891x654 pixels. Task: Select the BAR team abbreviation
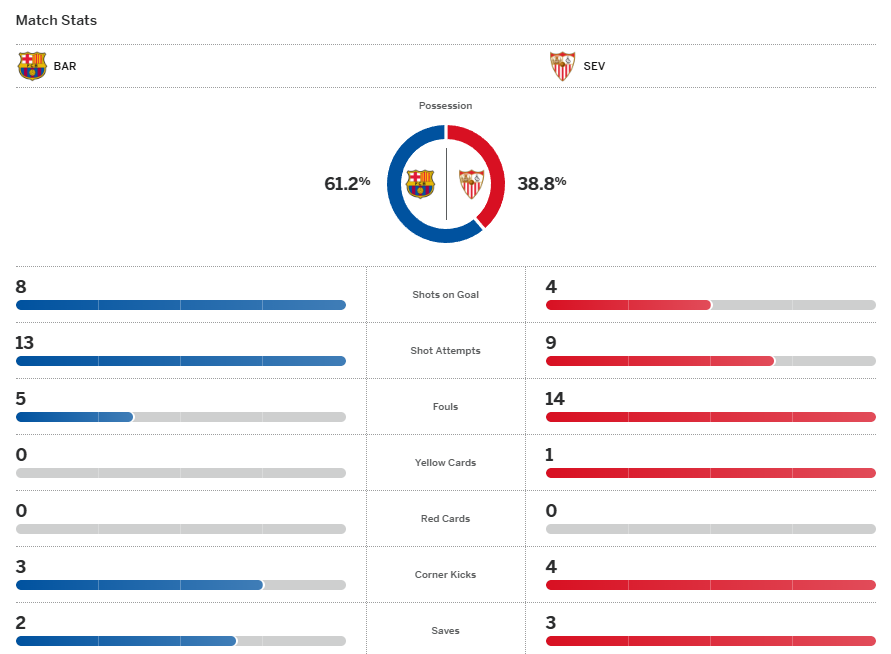point(65,67)
